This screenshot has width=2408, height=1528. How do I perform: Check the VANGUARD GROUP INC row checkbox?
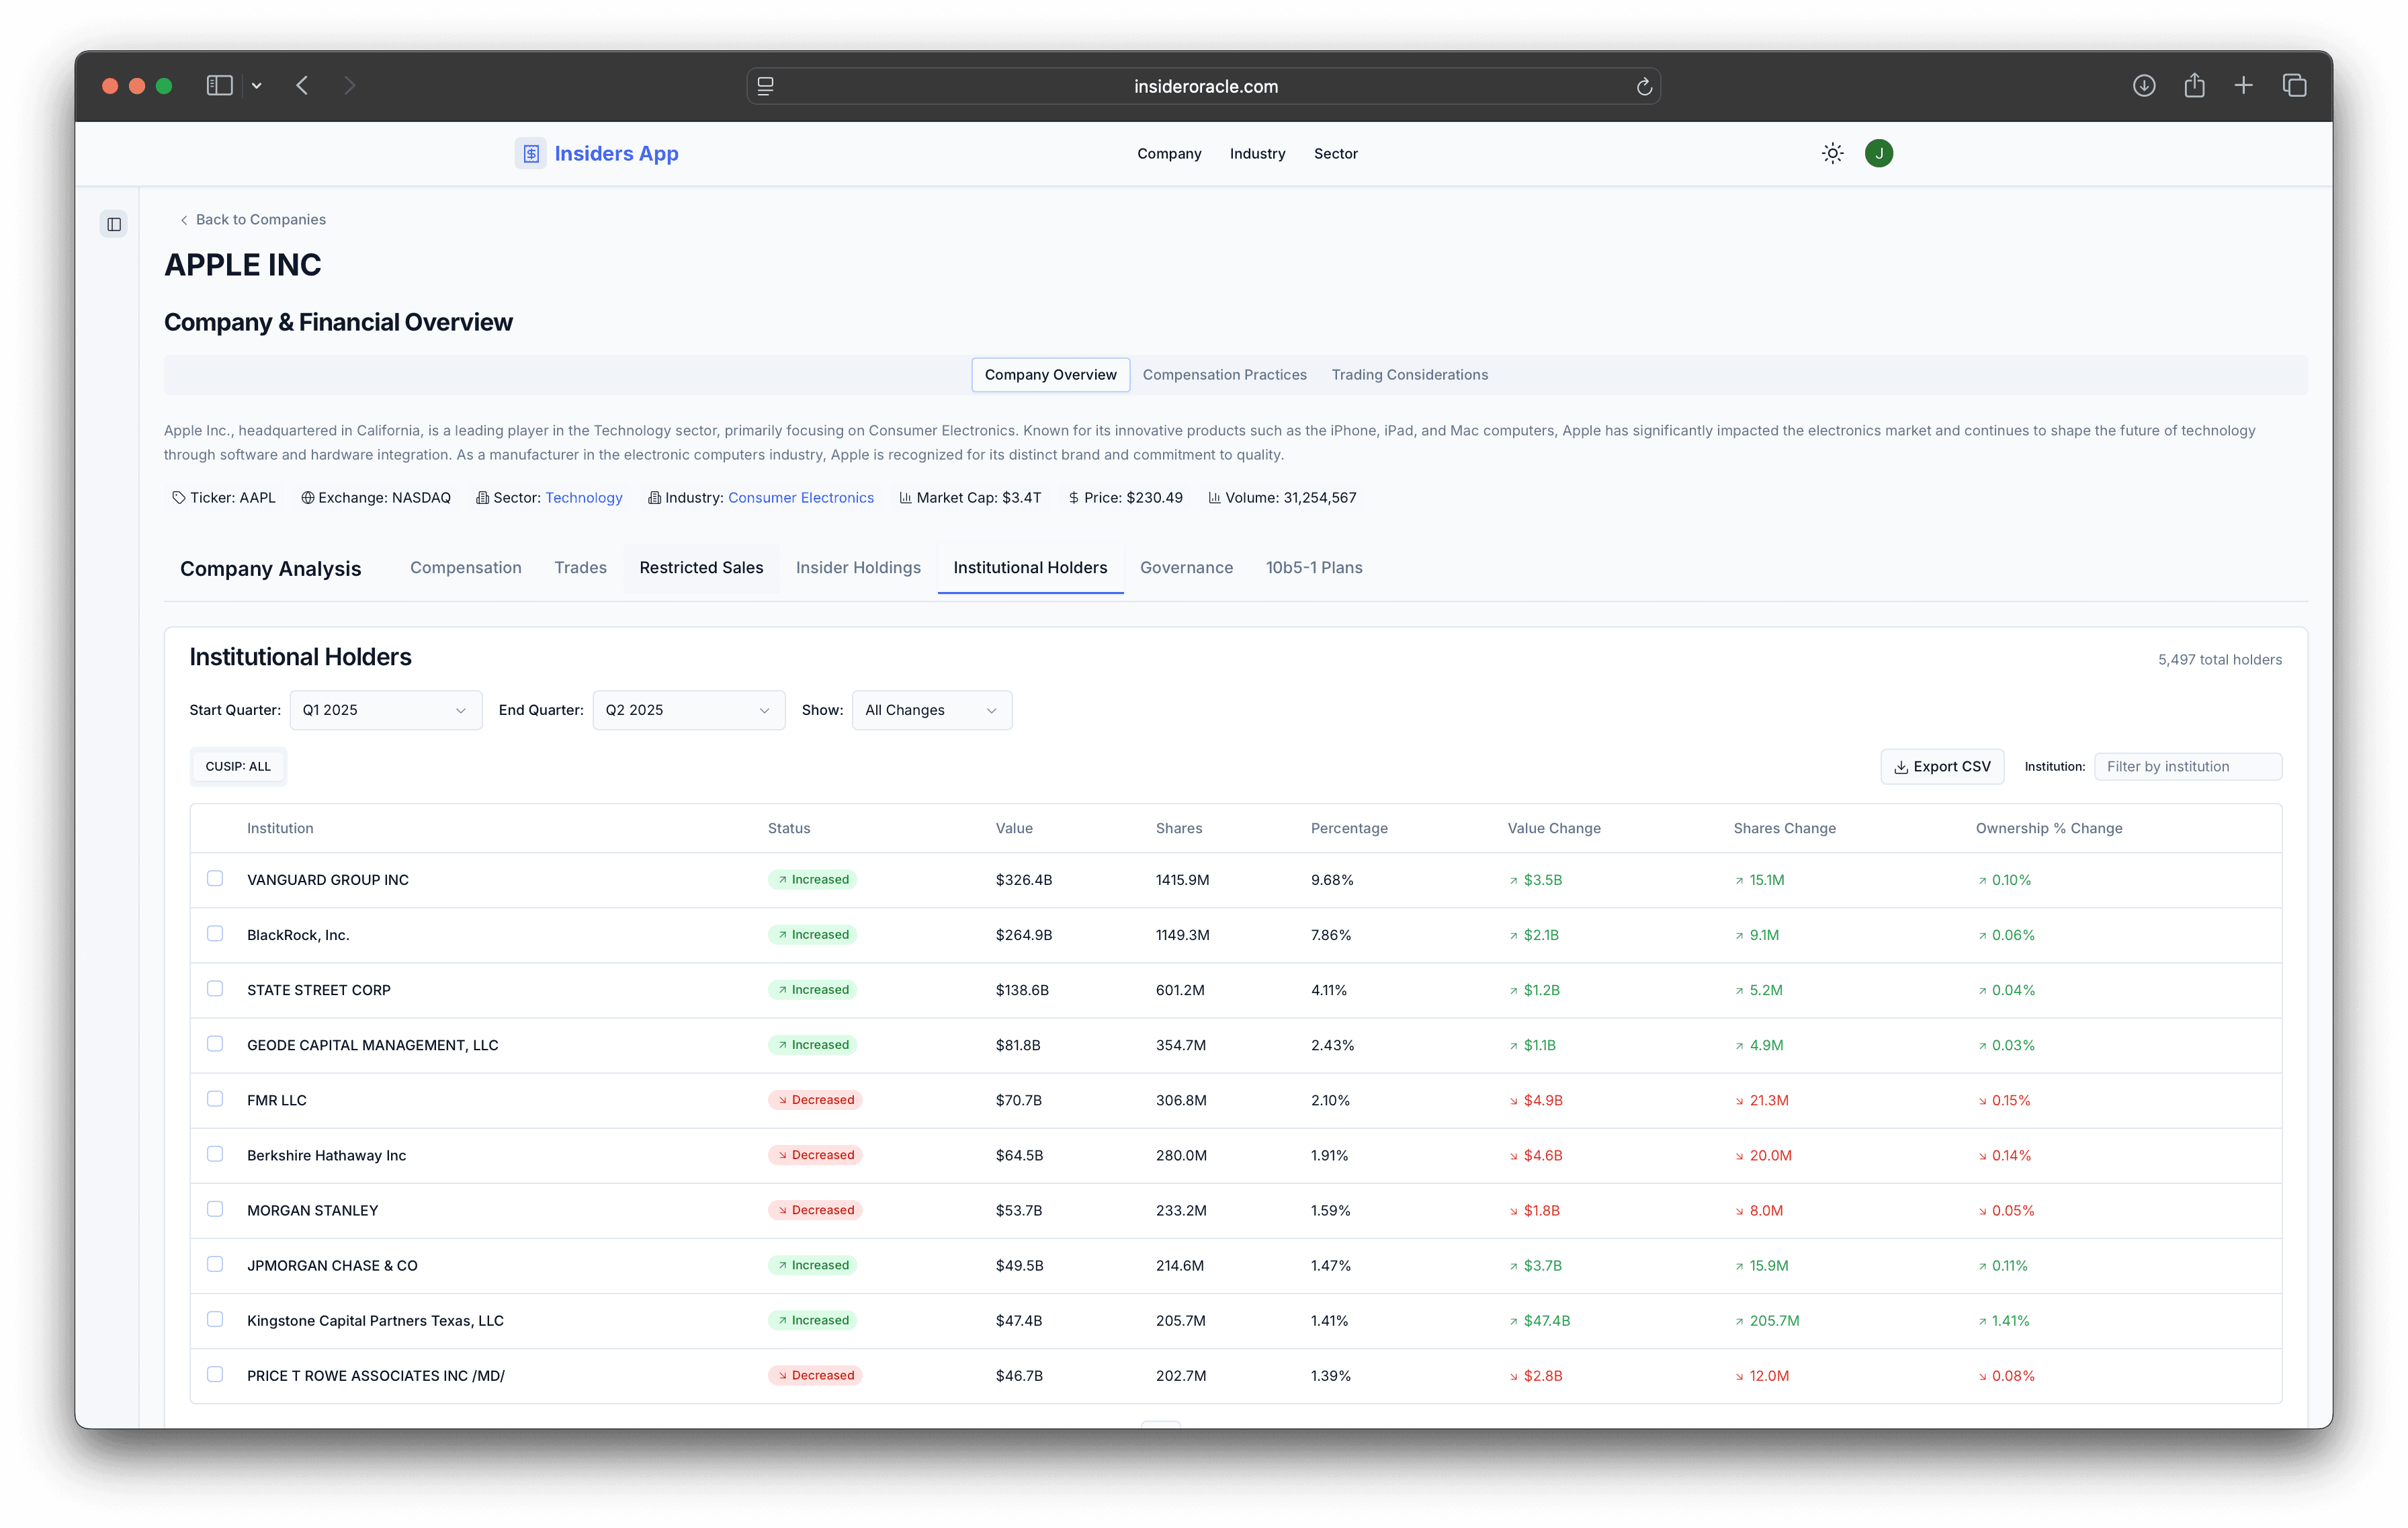(215, 878)
